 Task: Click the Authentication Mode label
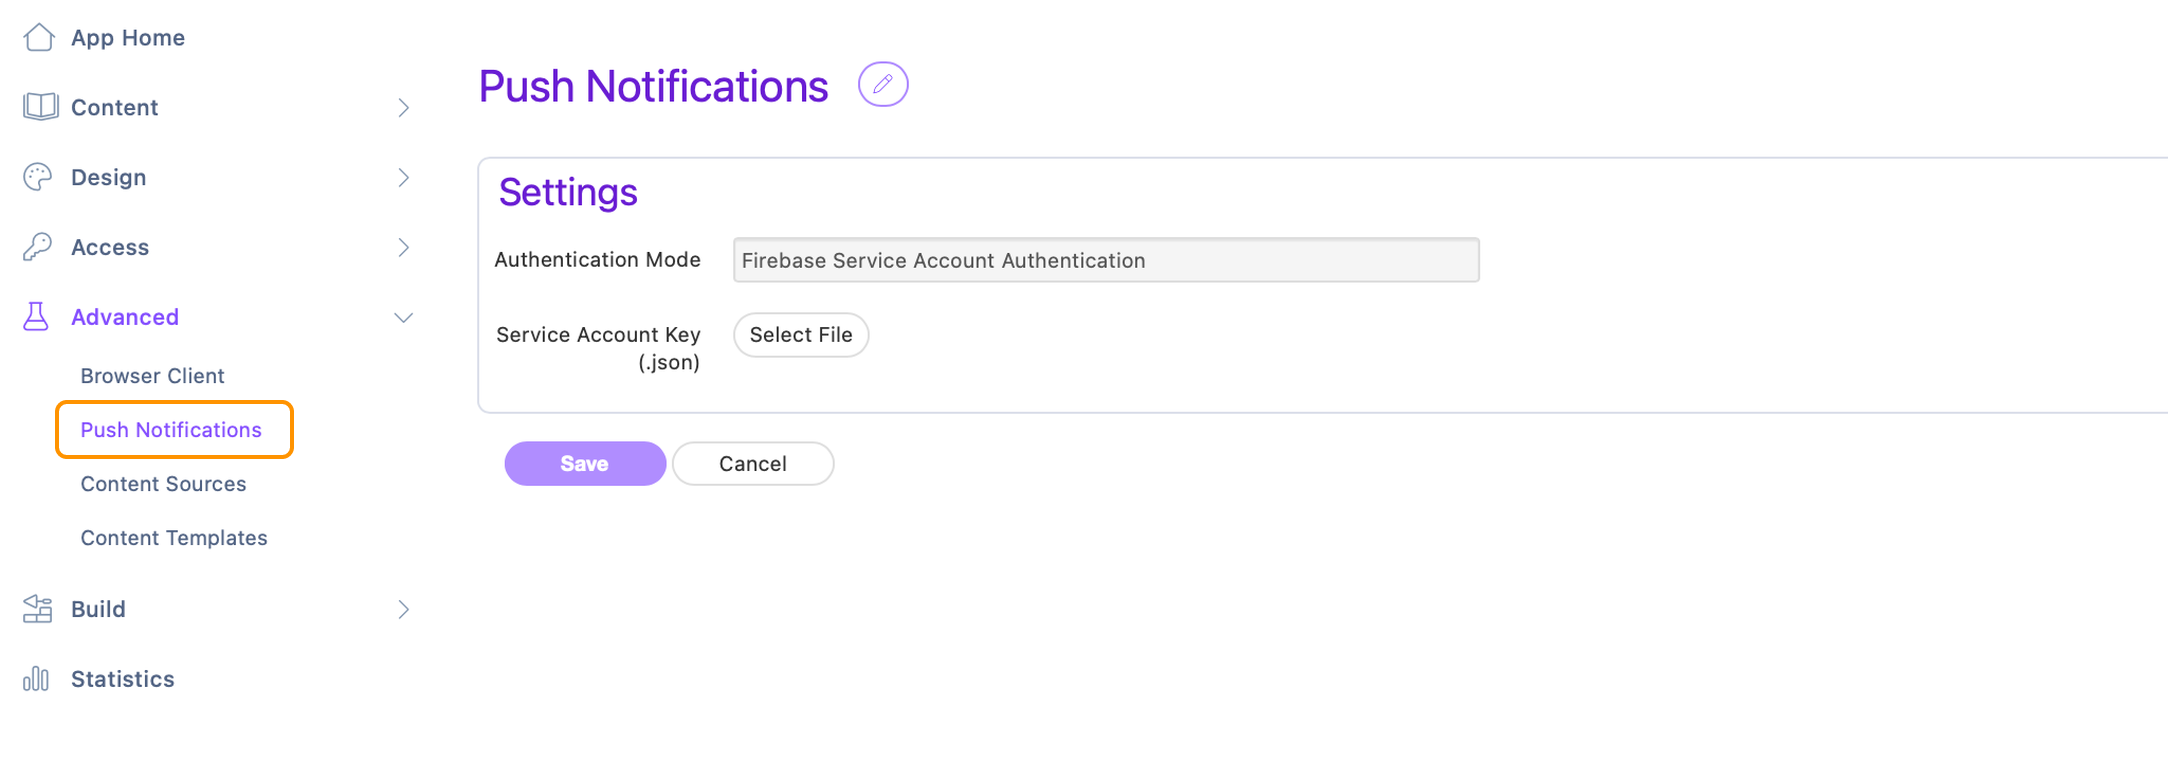tap(597, 260)
